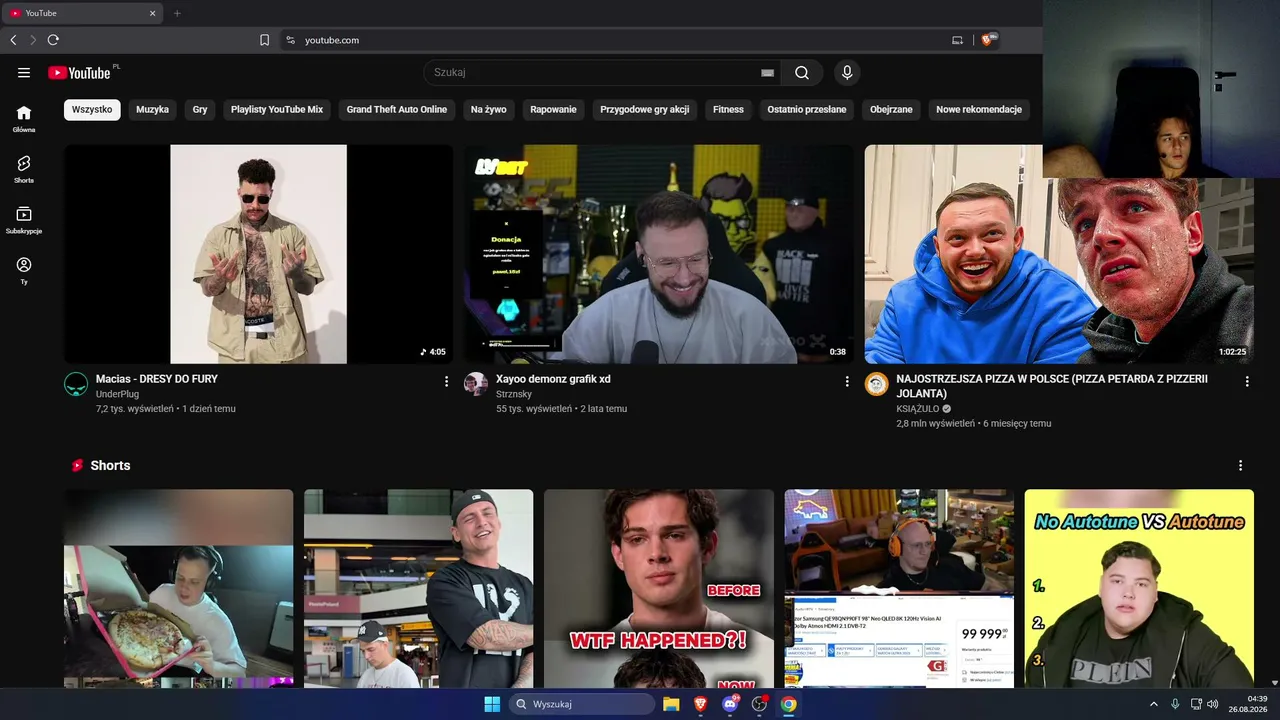
Task: Select the Na żywo filter chip
Action: (x=489, y=109)
